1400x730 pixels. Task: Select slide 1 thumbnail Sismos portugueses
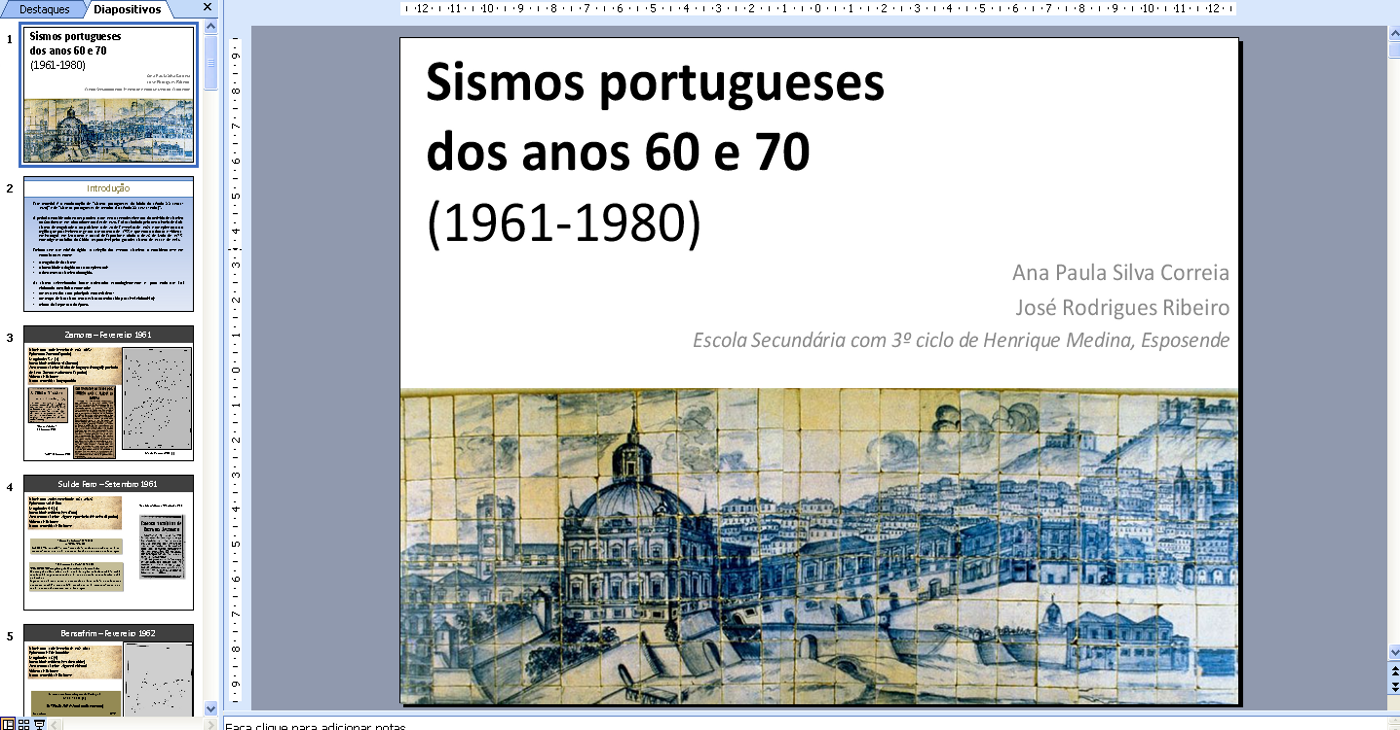point(109,95)
